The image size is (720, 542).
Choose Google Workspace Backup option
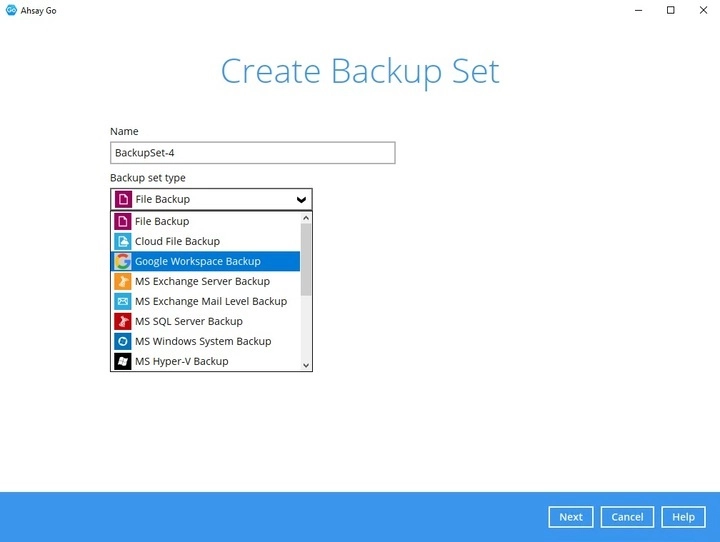pos(206,261)
